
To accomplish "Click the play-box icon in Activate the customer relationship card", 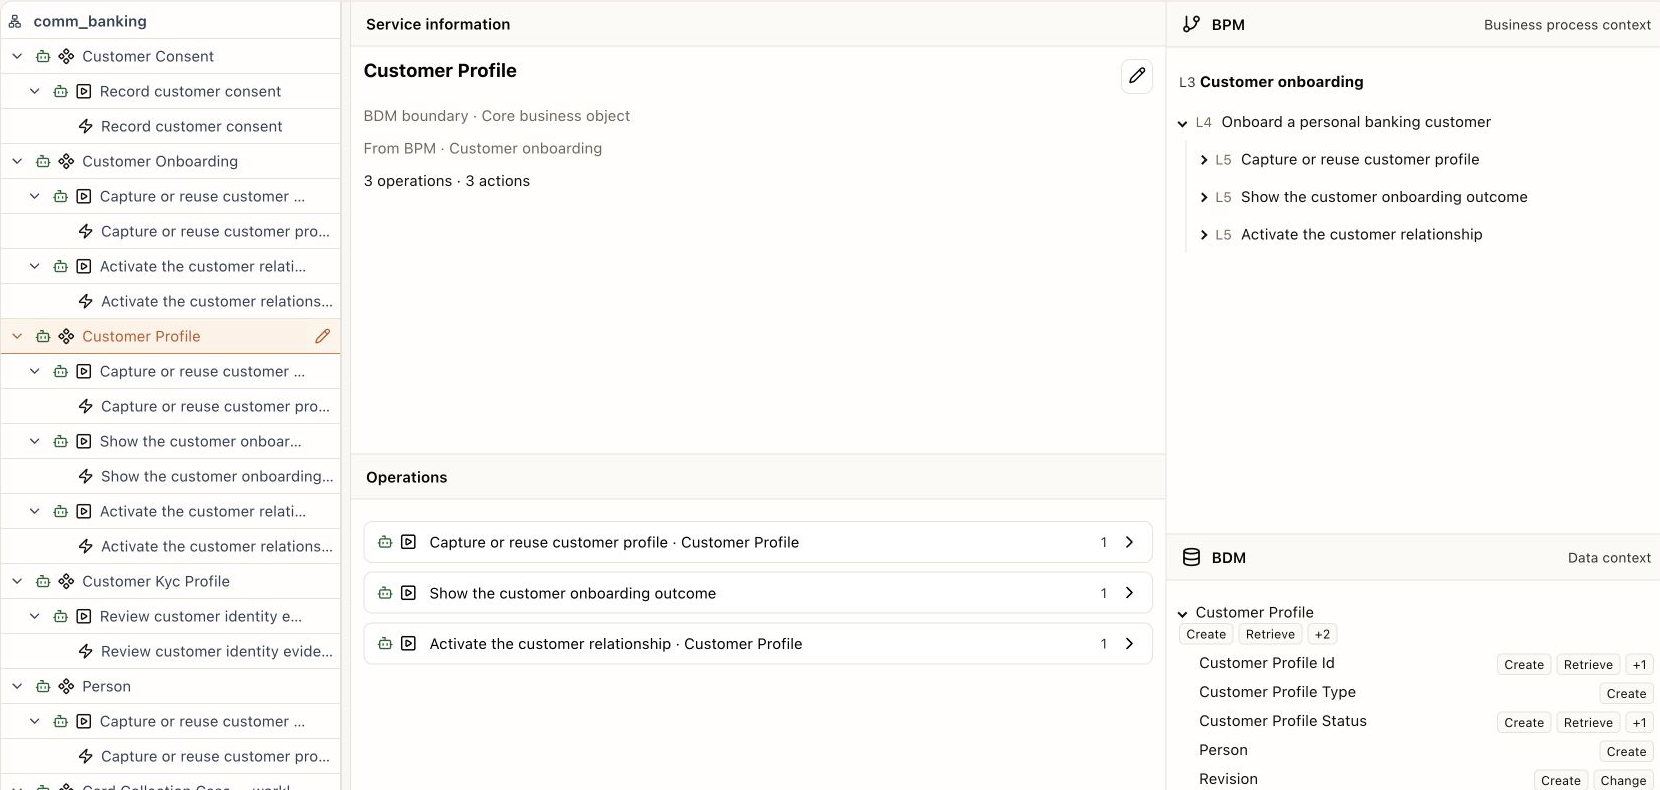I will coord(408,644).
